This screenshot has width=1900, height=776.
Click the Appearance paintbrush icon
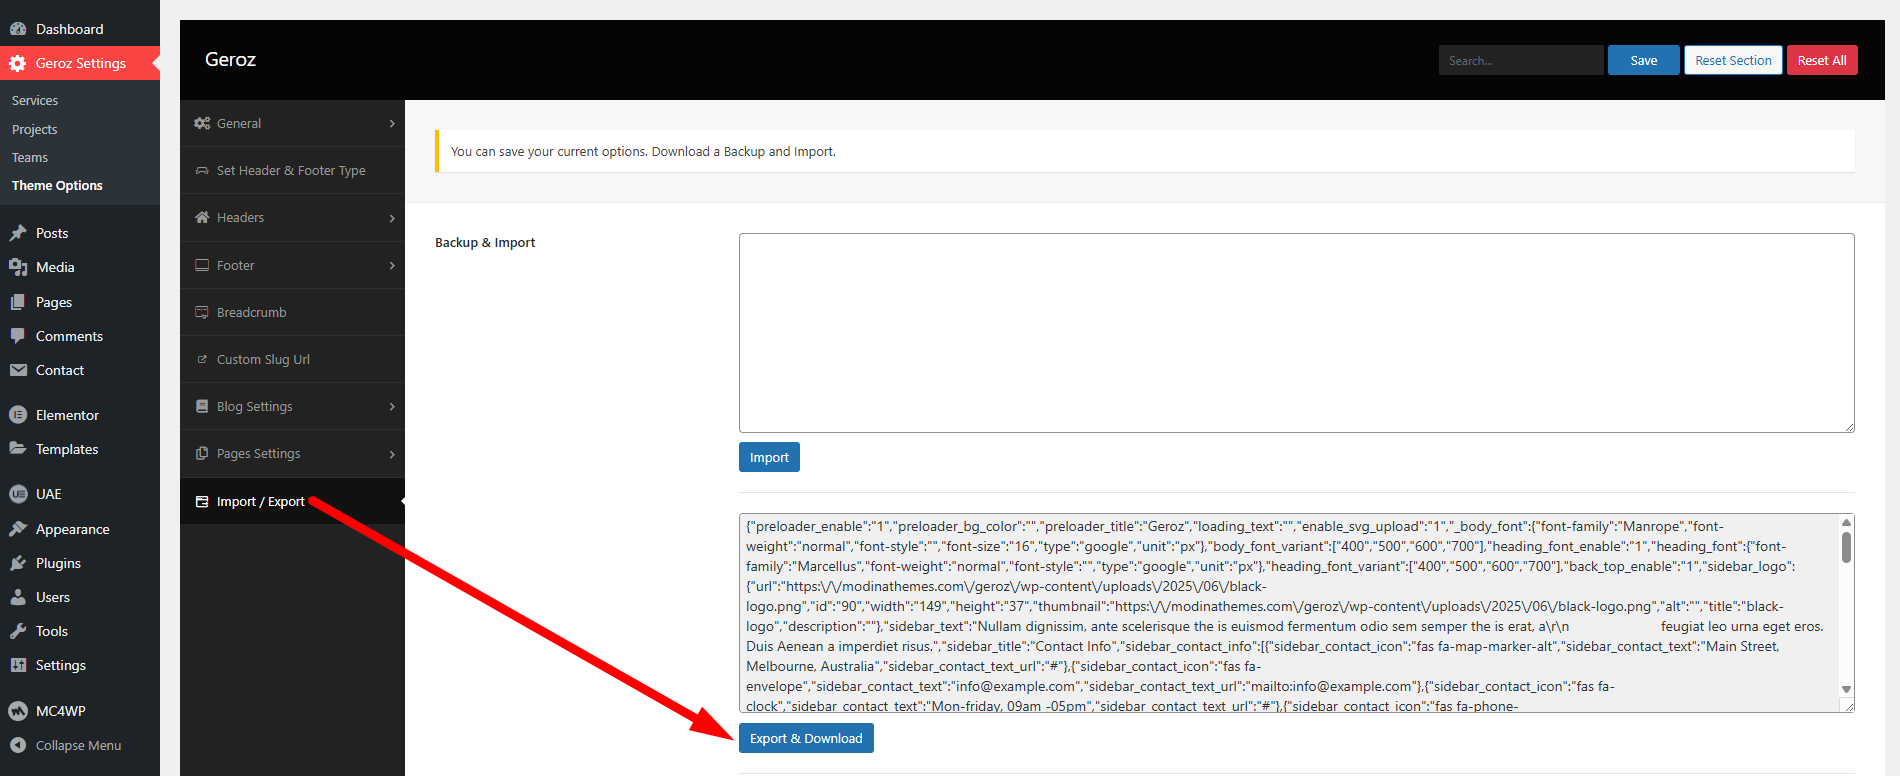pyautogui.click(x=18, y=529)
